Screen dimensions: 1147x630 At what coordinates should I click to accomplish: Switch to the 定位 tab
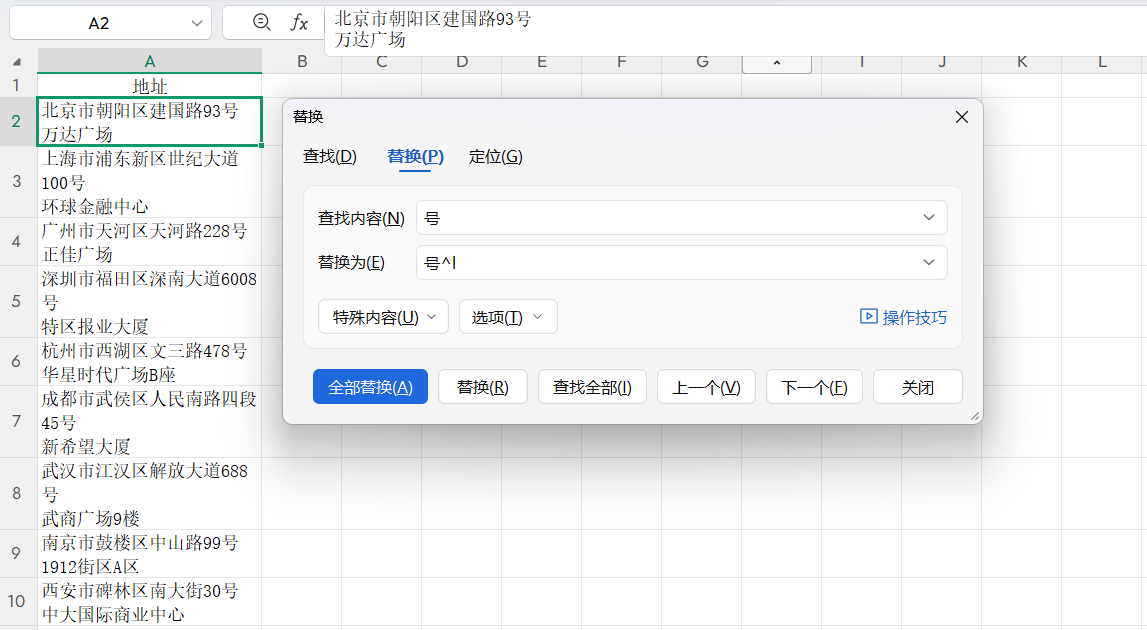coord(495,156)
